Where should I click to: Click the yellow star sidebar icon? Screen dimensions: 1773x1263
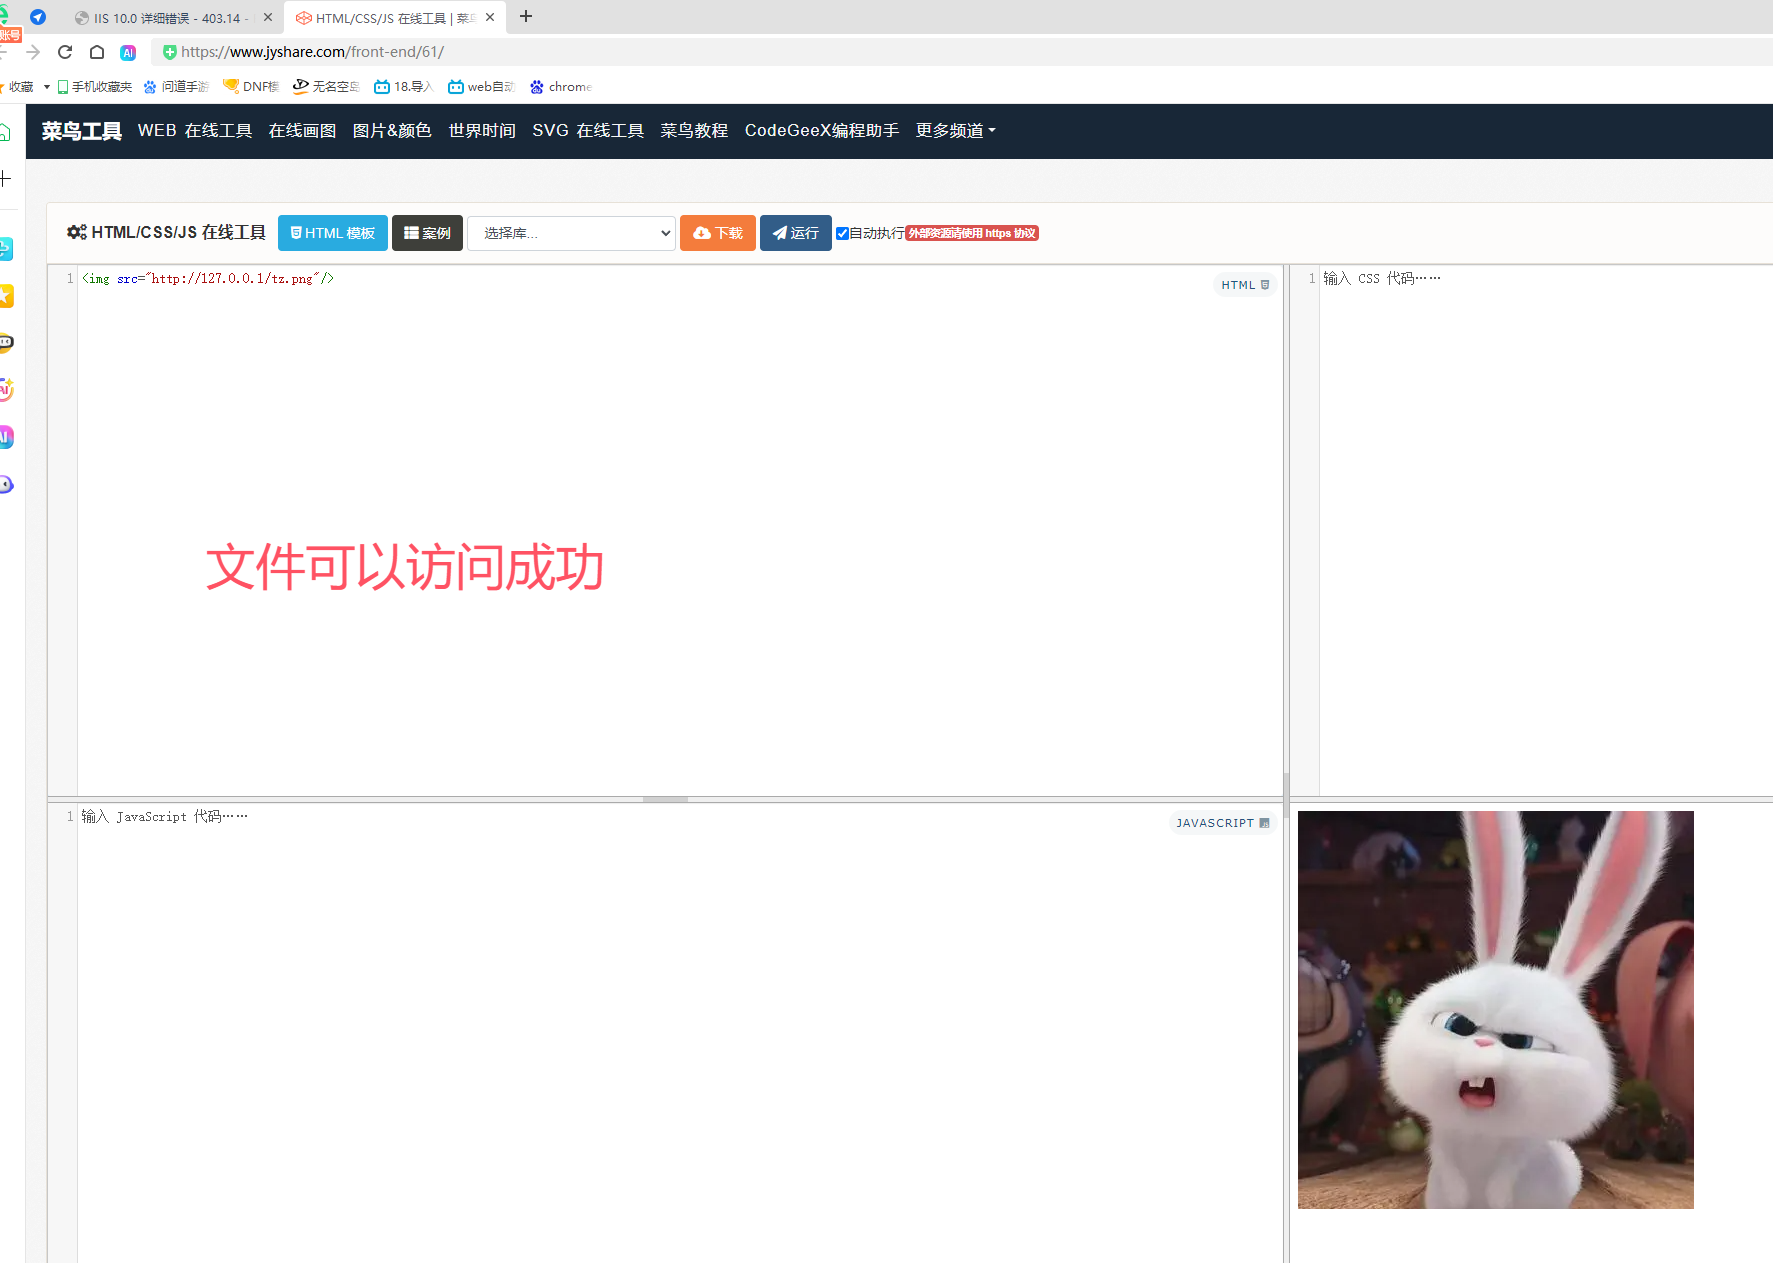point(6,296)
